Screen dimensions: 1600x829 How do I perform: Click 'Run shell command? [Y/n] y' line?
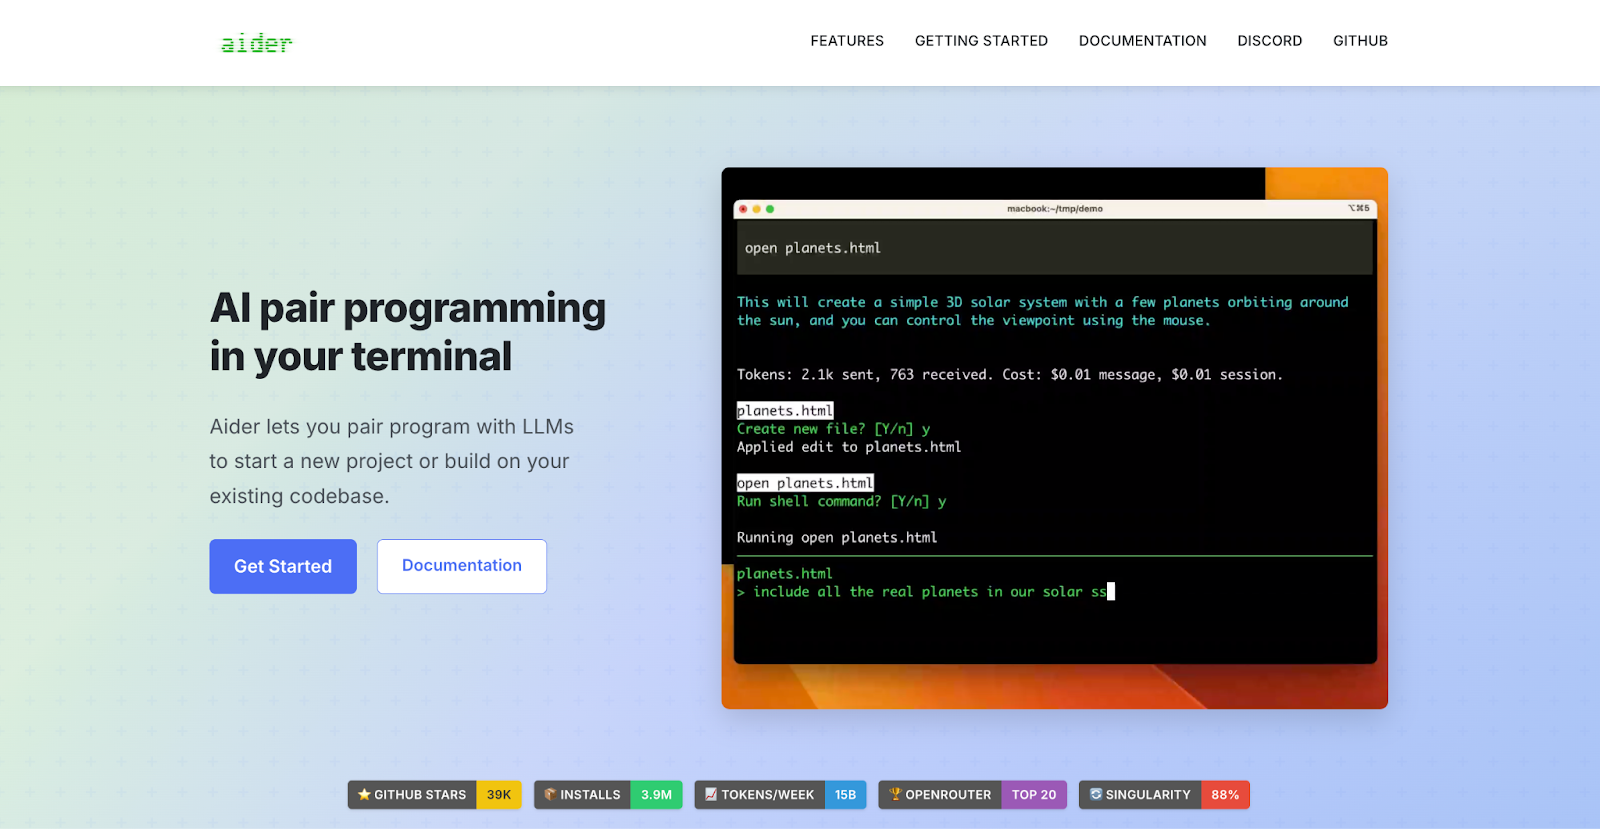[841, 501]
